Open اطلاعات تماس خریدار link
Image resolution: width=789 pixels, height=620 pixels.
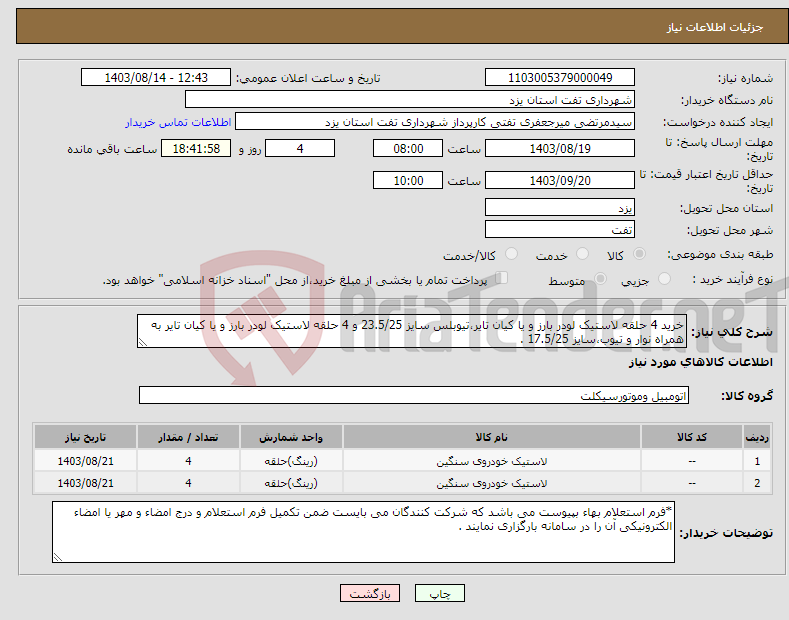coord(178,122)
